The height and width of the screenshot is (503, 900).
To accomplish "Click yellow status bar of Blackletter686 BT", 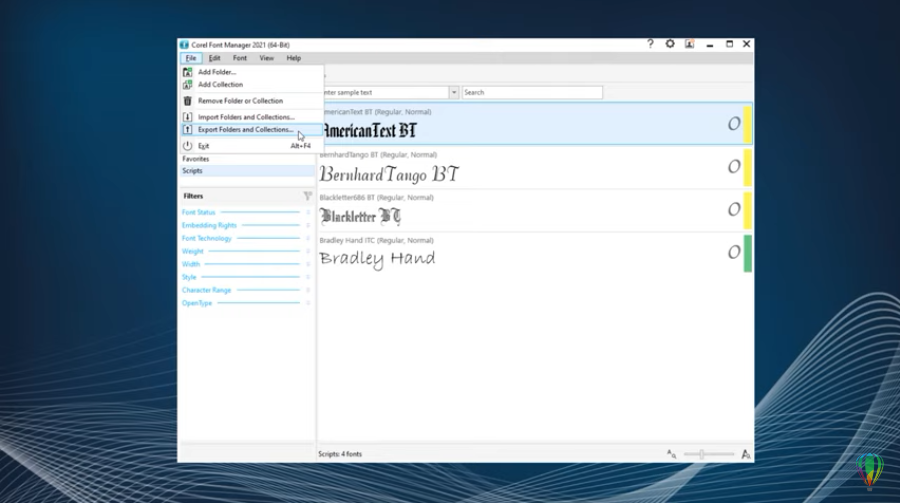I will click(747, 210).
